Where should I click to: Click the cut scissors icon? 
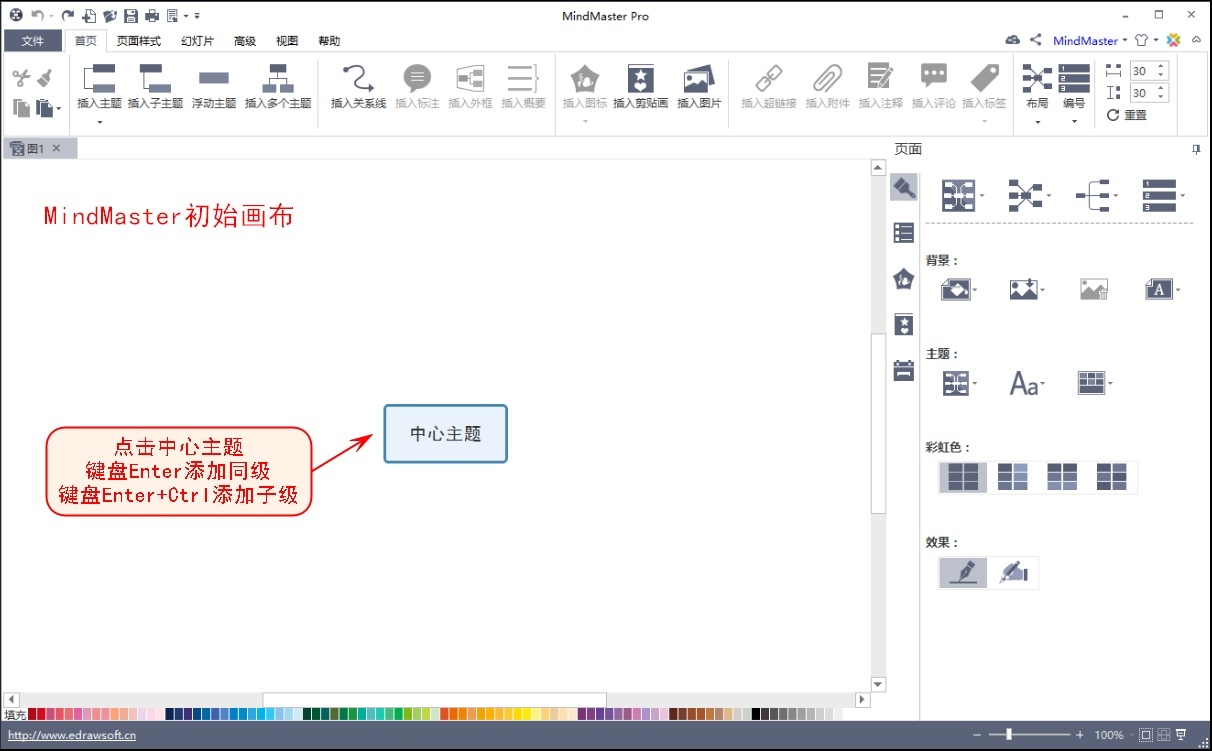coord(21,78)
